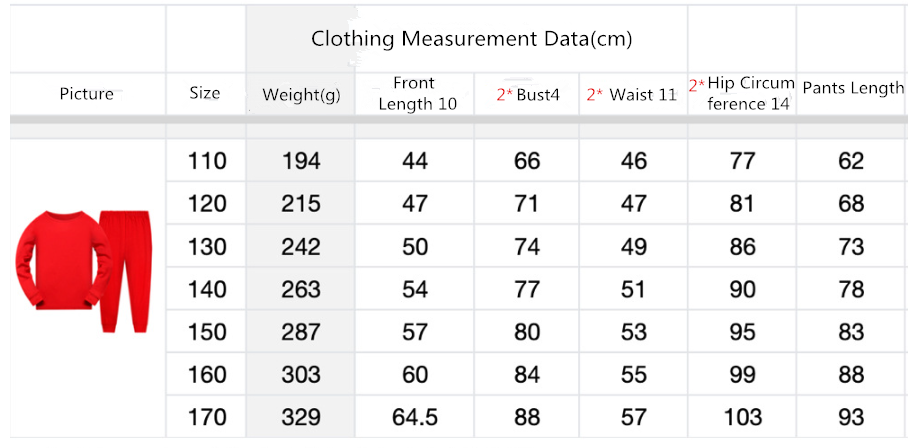
Task: Select size 170 in the Size column
Action: click(x=207, y=417)
